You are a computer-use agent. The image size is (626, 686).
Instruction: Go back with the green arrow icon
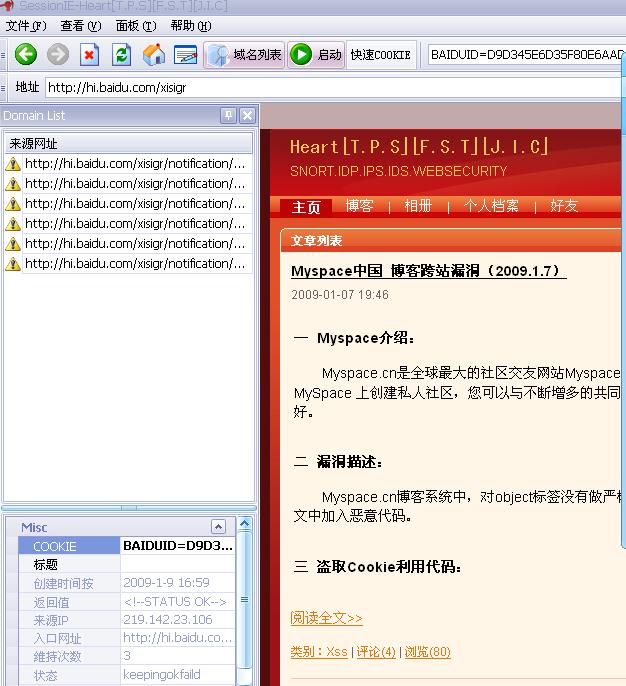(x=26, y=55)
